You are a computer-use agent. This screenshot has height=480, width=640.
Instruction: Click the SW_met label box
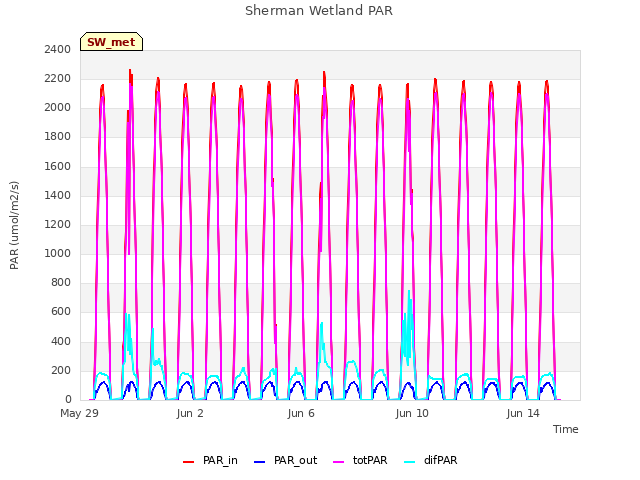point(111,42)
